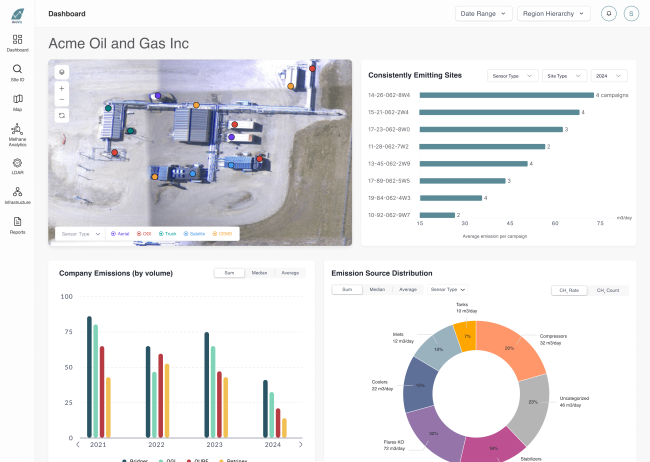Click site label 15-21-062-2W4
The image size is (650, 462).
coord(388,112)
